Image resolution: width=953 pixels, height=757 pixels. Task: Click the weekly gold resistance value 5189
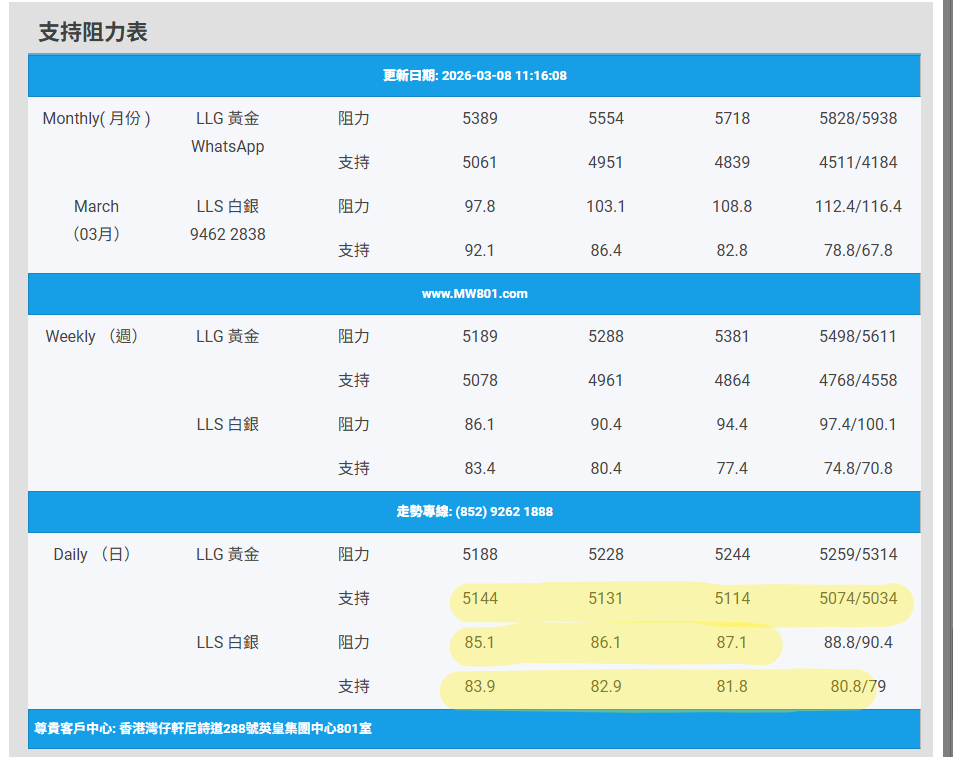(x=480, y=337)
